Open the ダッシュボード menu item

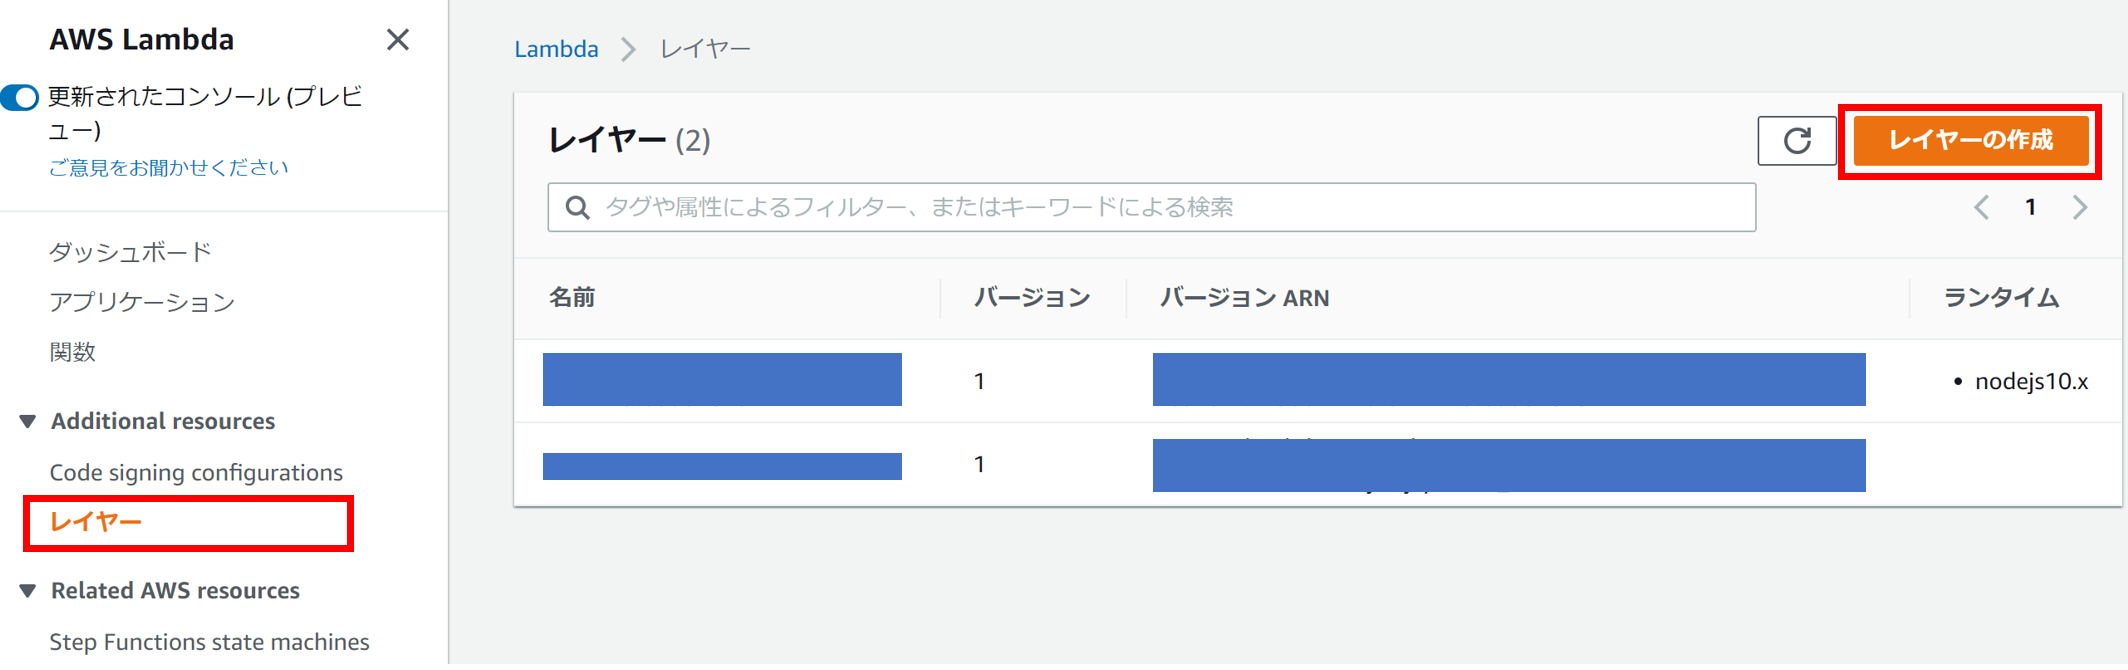click(x=130, y=252)
